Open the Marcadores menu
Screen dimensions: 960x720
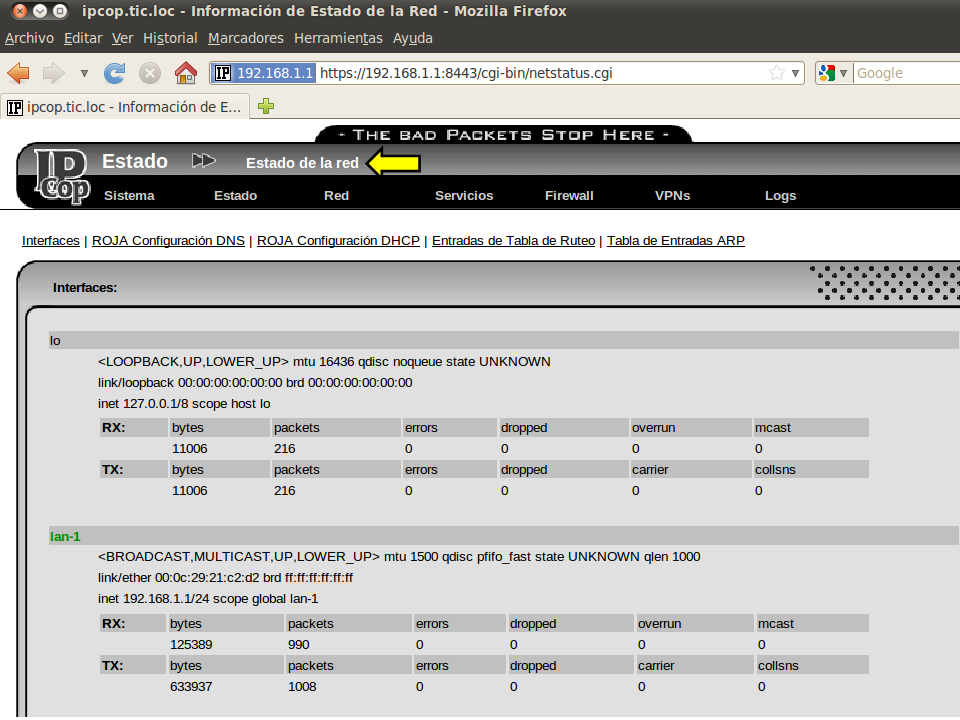click(245, 38)
